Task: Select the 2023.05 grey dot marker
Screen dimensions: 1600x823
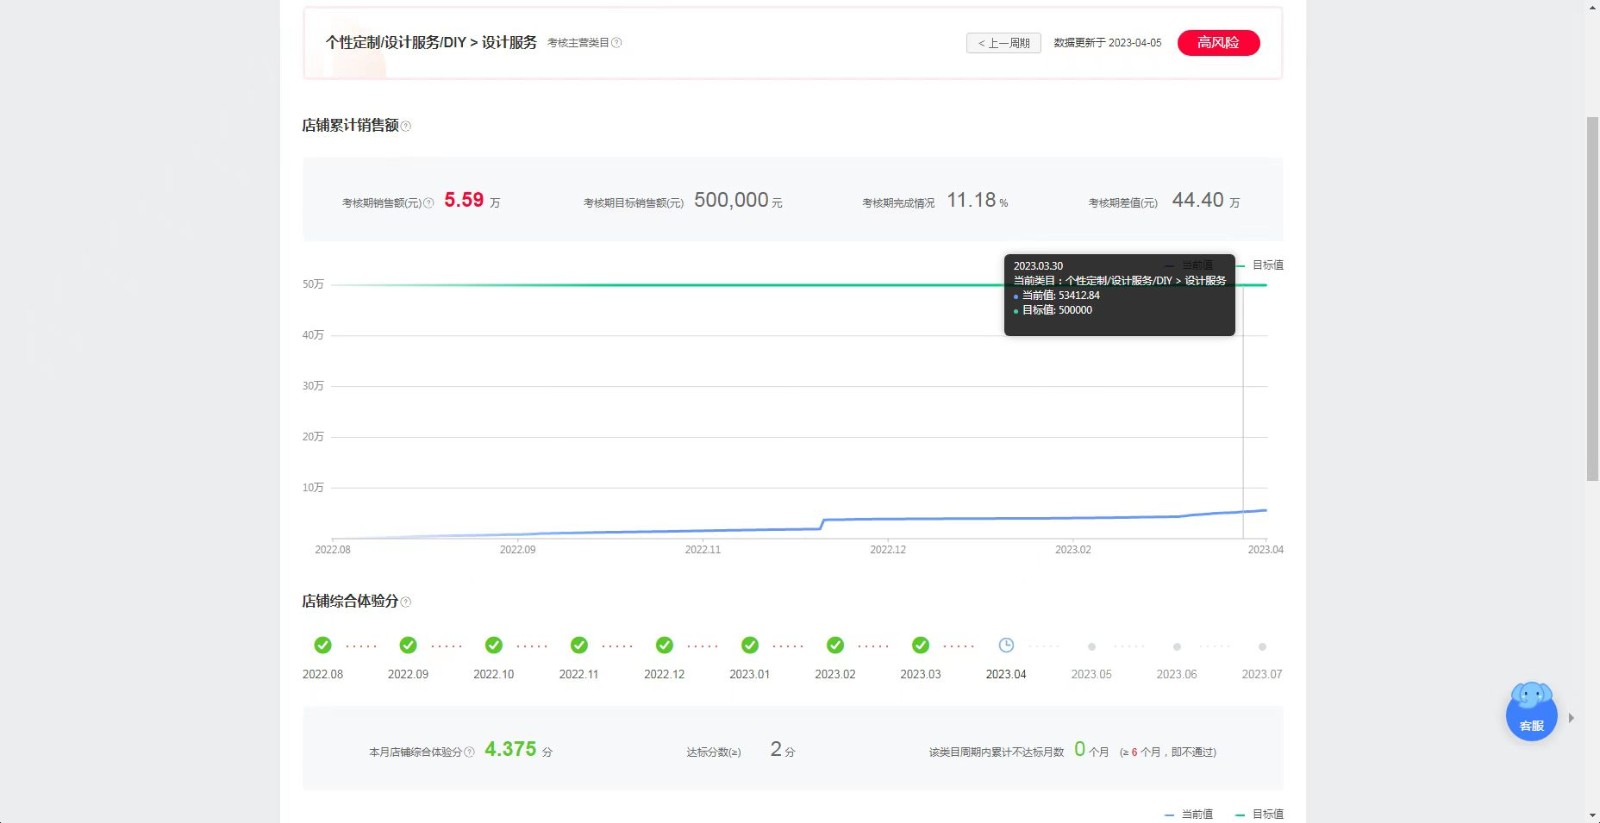Action: click(1092, 647)
